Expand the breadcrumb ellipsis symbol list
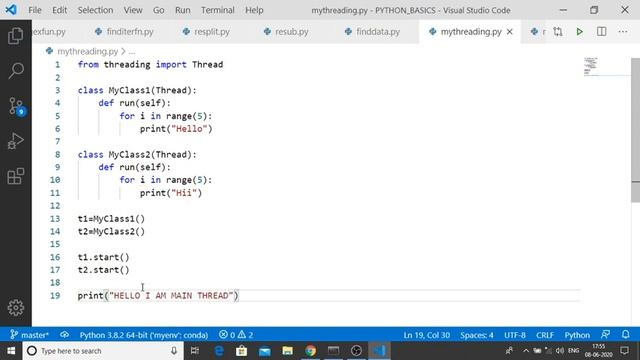 [x=132, y=52]
